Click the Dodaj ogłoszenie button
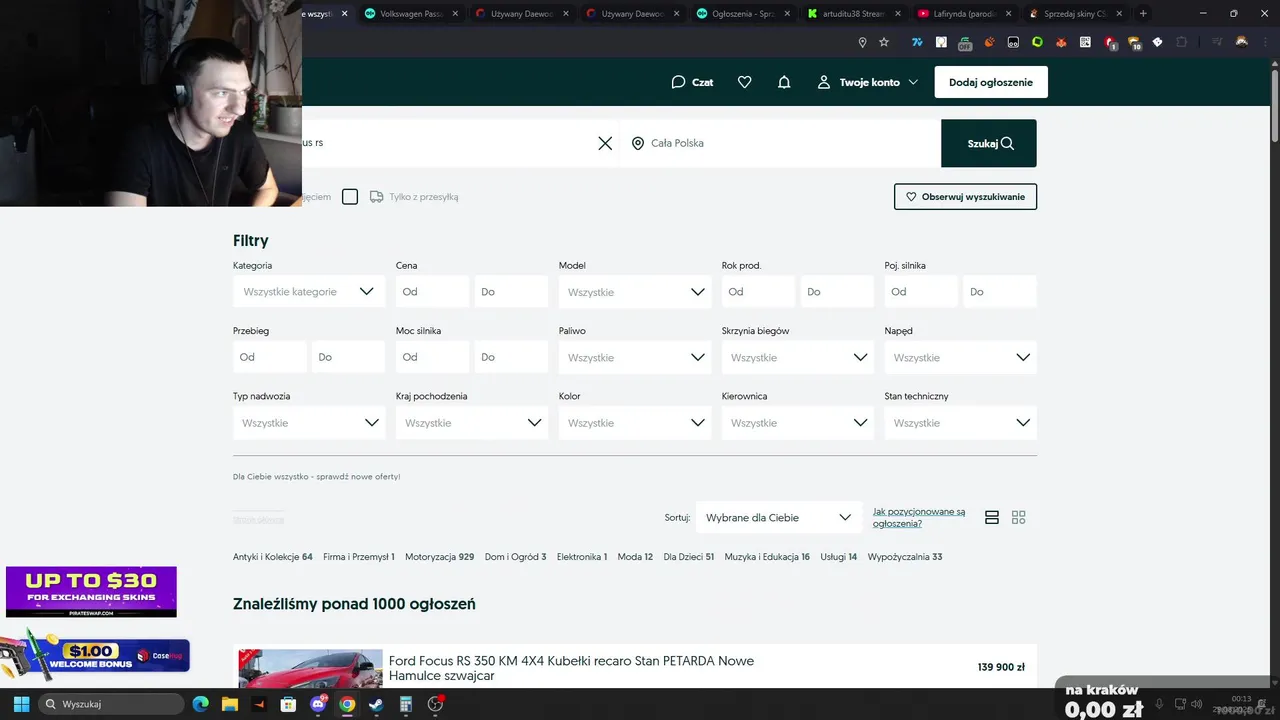 click(x=991, y=82)
